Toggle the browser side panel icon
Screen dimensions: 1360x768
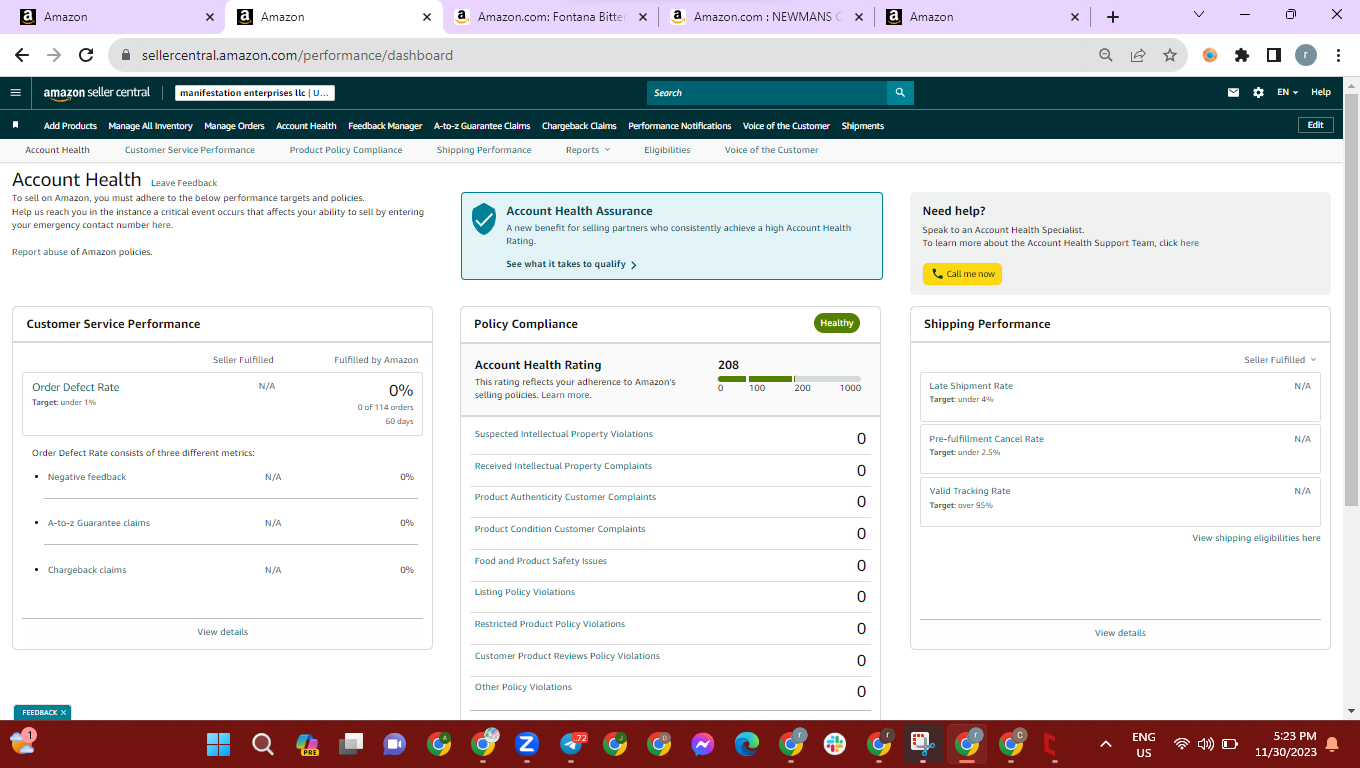coord(1274,56)
